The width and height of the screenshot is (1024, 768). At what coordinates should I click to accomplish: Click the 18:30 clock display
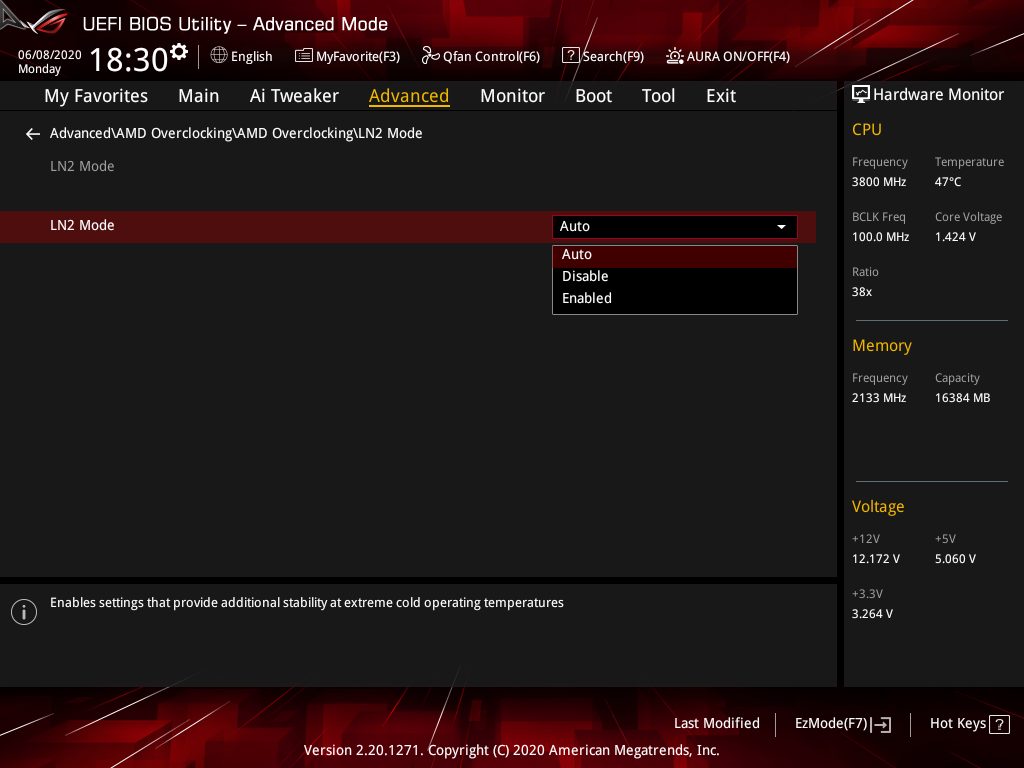click(129, 59)
